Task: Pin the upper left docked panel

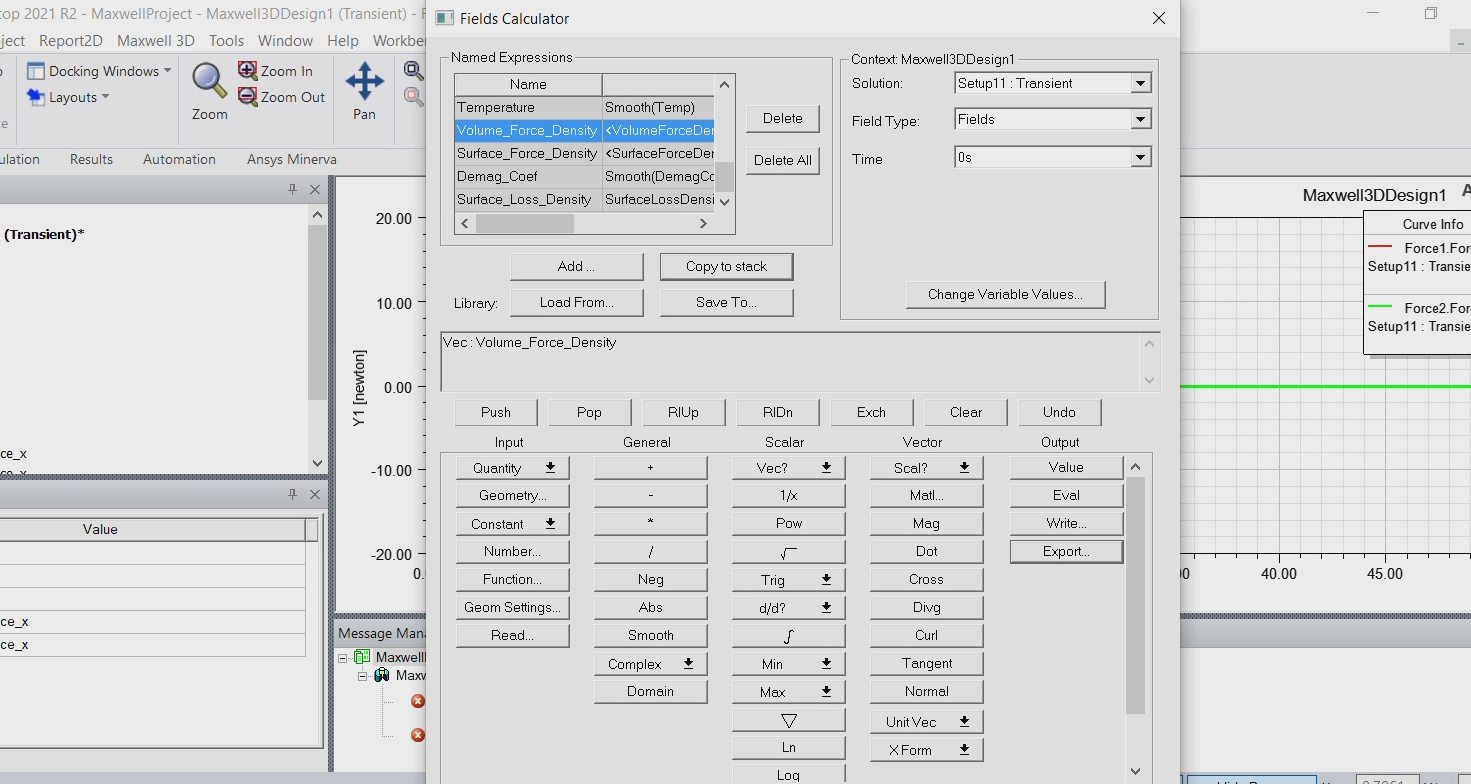Action: point(293,189)
